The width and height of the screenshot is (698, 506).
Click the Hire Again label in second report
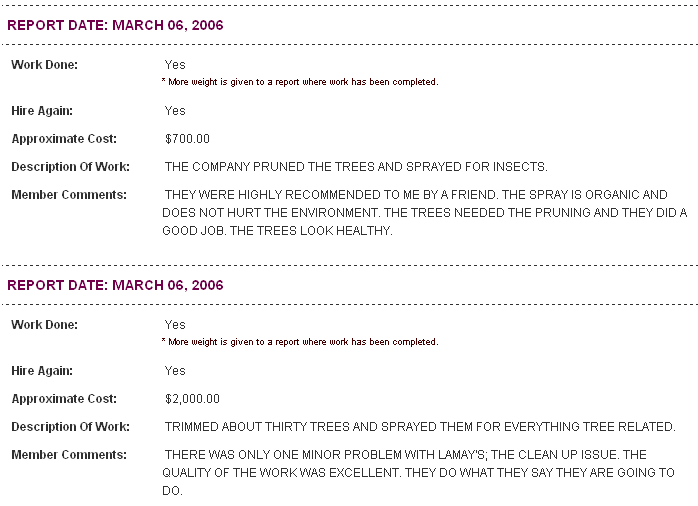click(42, 371)
